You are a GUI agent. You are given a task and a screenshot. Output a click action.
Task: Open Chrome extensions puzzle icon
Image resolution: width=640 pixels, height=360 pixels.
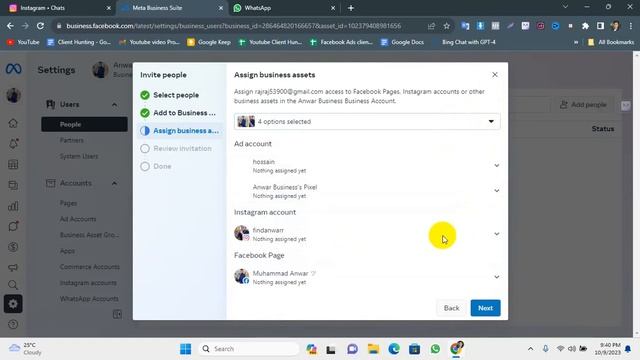coord(585,26)
